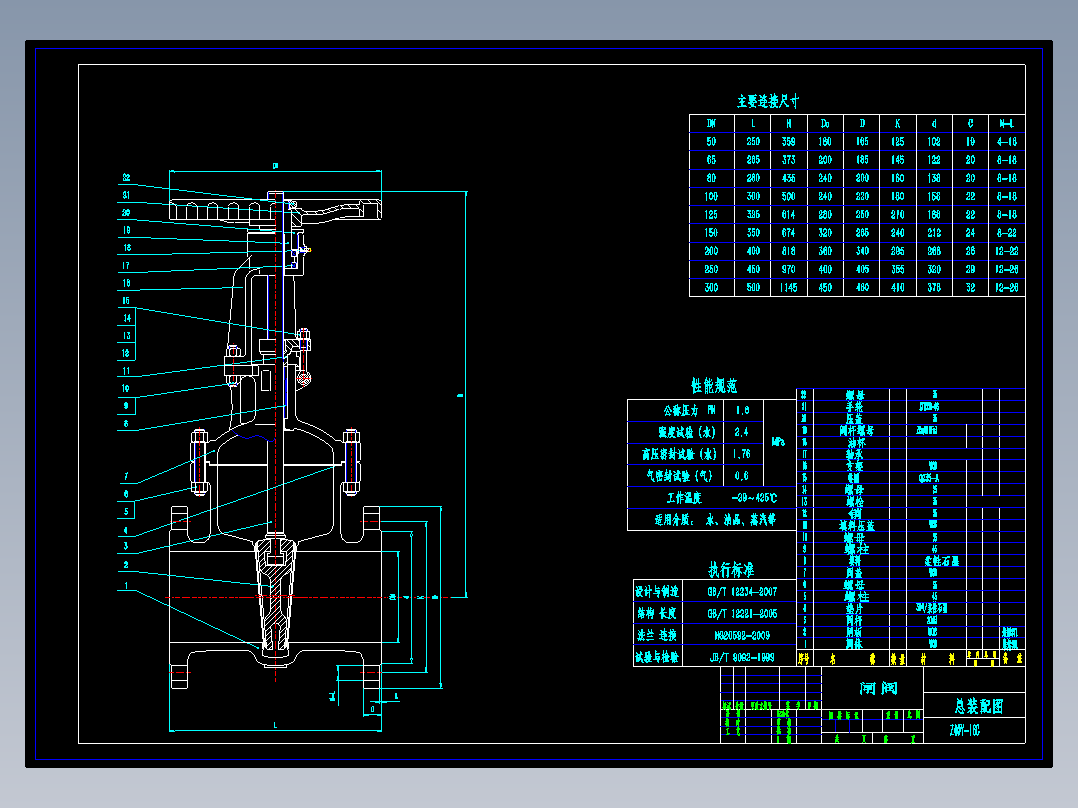Click the 执行标准 section heading
The height and width of the screenshot is (808, 1078).
[x=731, y=570]
